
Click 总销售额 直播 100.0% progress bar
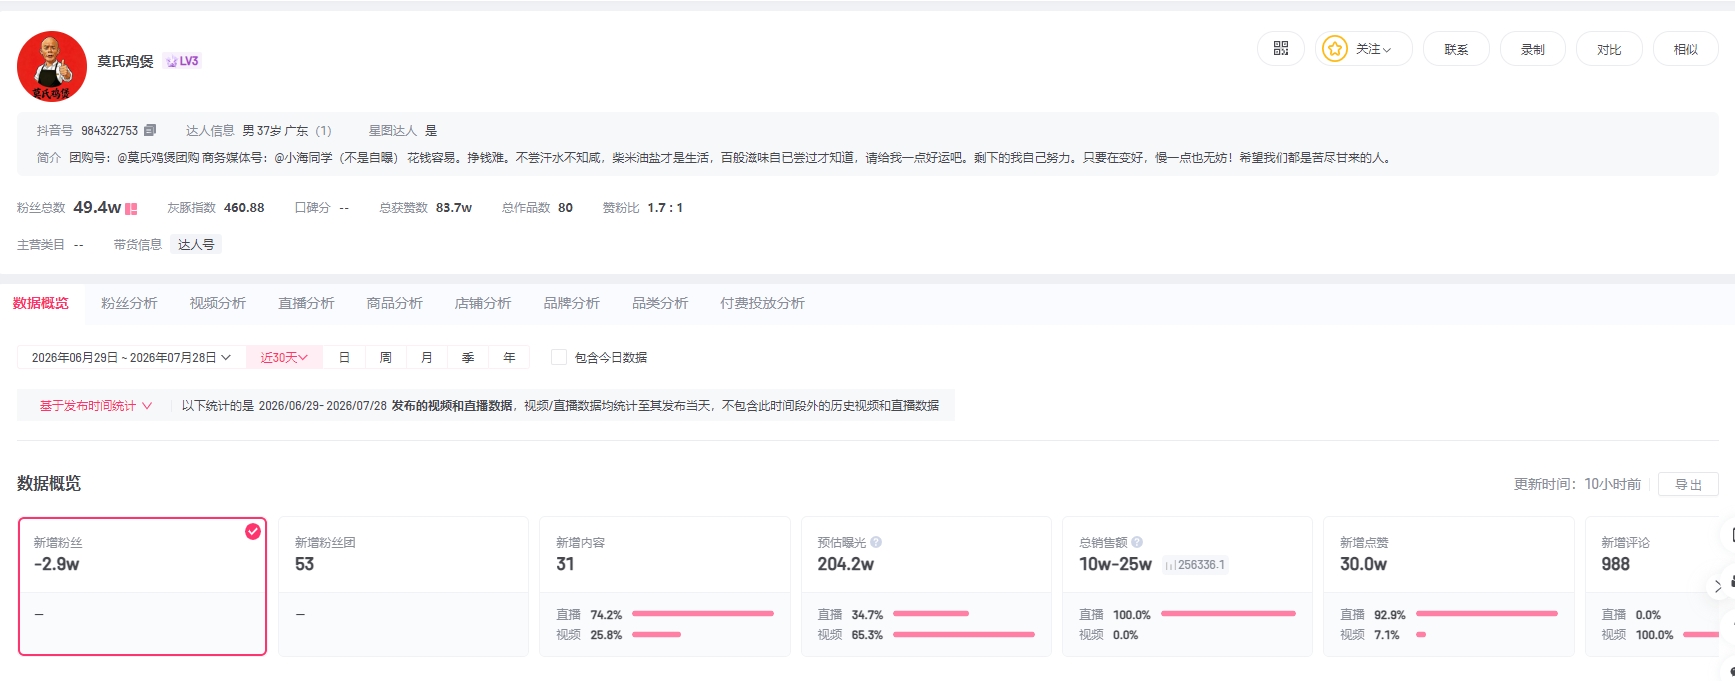click(1228, 614)
